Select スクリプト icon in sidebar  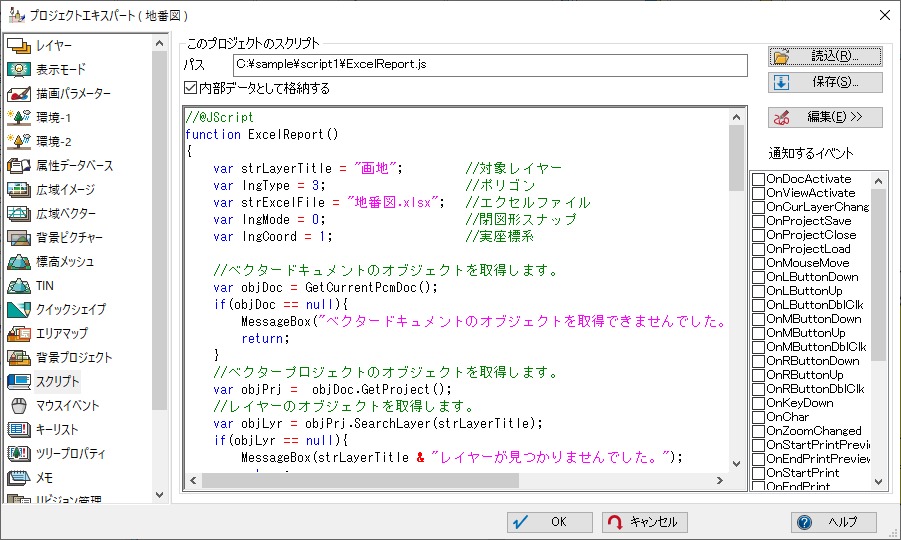tap(19, 381)
